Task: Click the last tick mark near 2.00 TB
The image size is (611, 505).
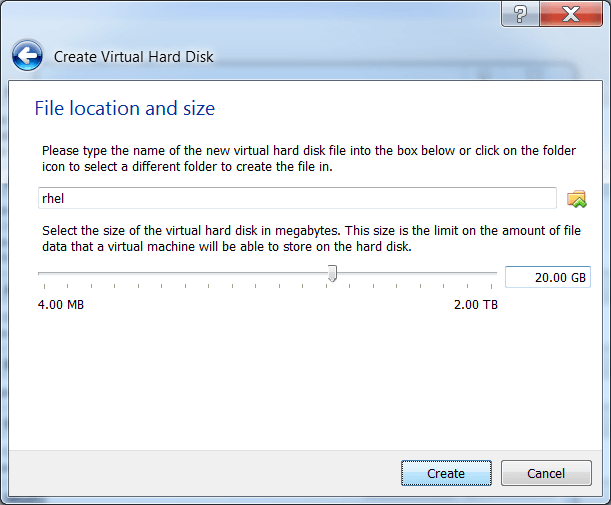Action: tap(491, 286)
